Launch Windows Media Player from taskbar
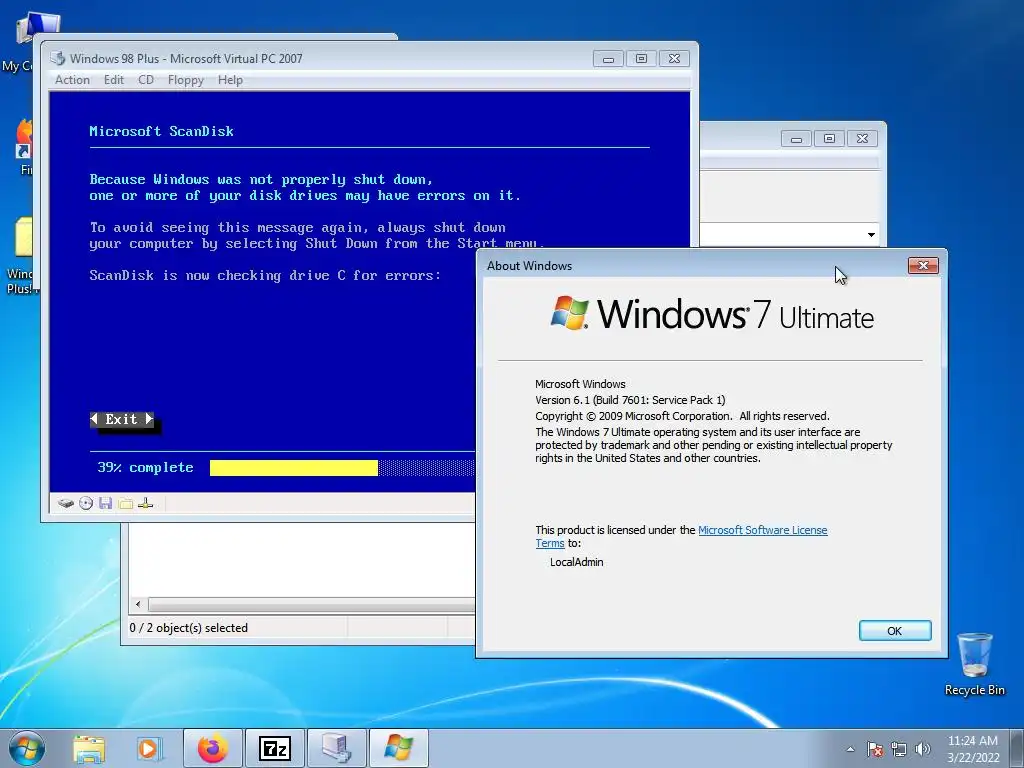This screenshot has height=768, width=1024. click(149, 748)
